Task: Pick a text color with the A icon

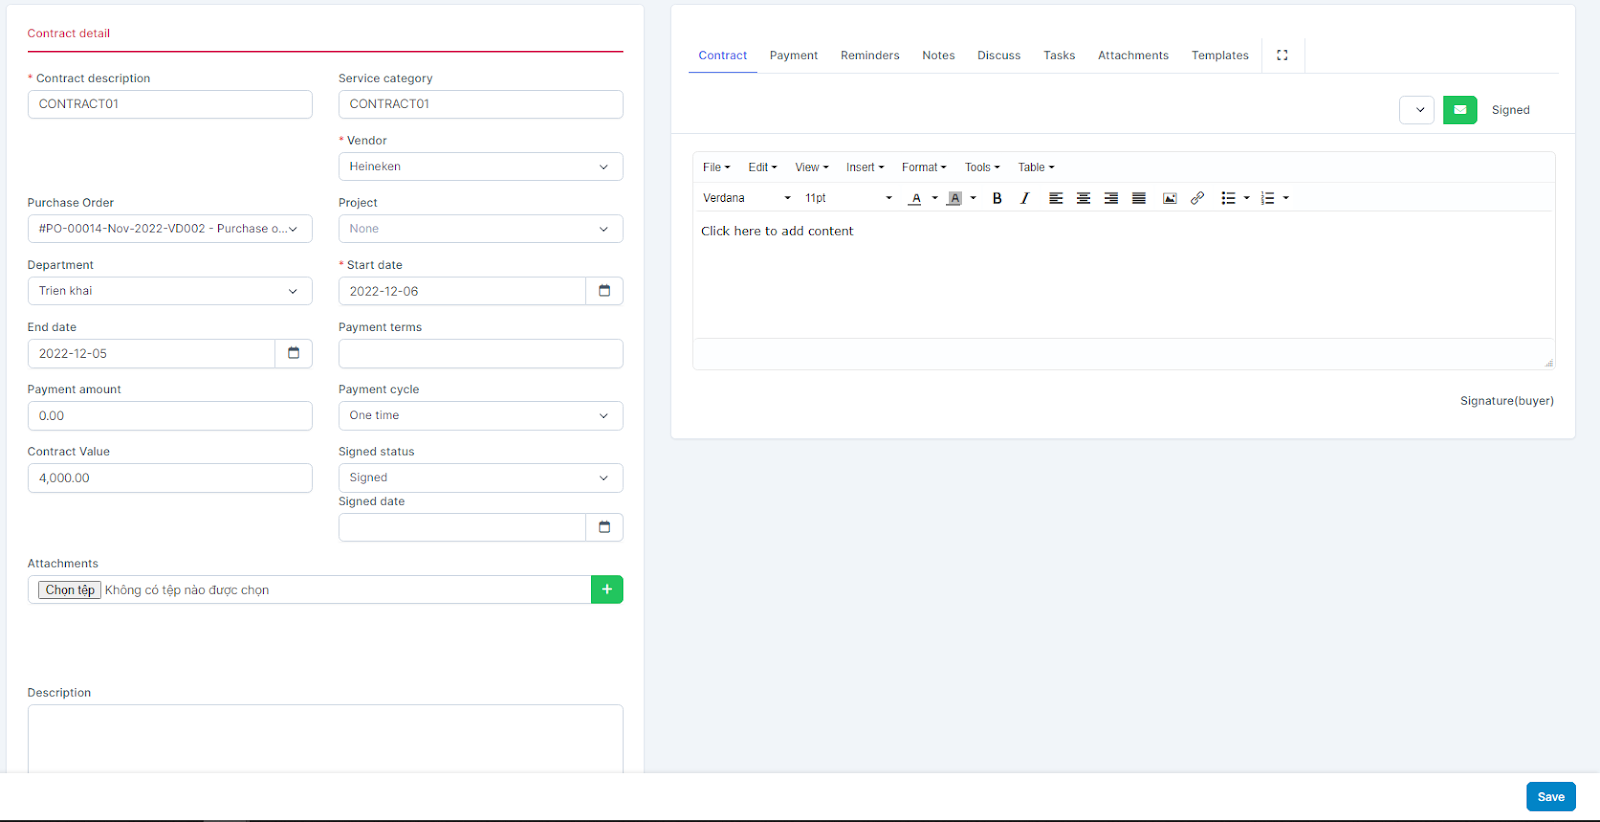Action: click(x=915, y=198)
